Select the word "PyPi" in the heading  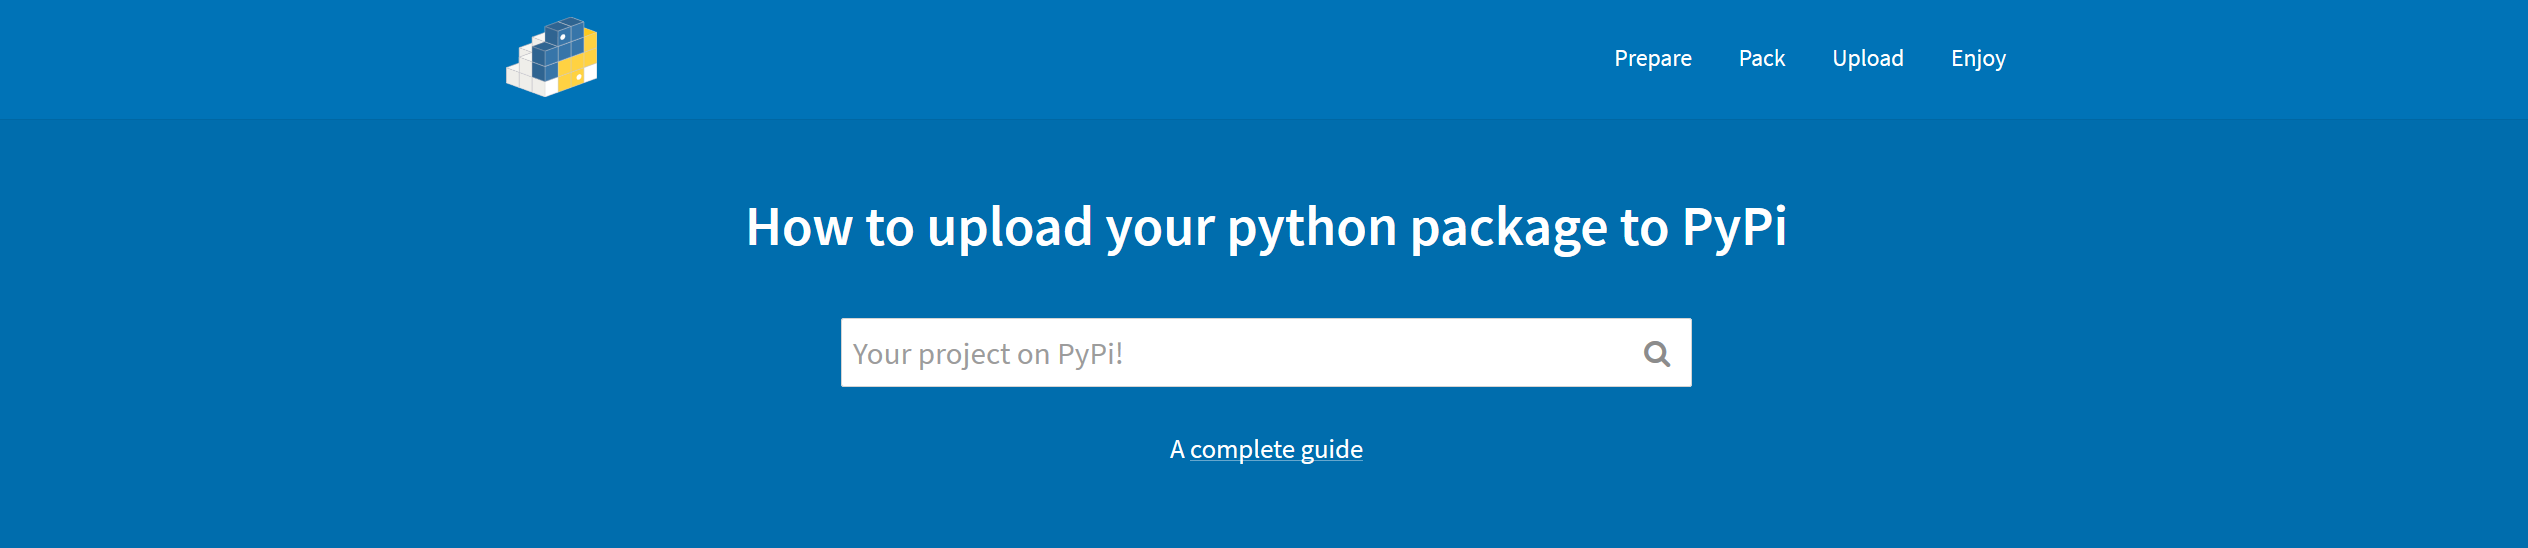1733,227
